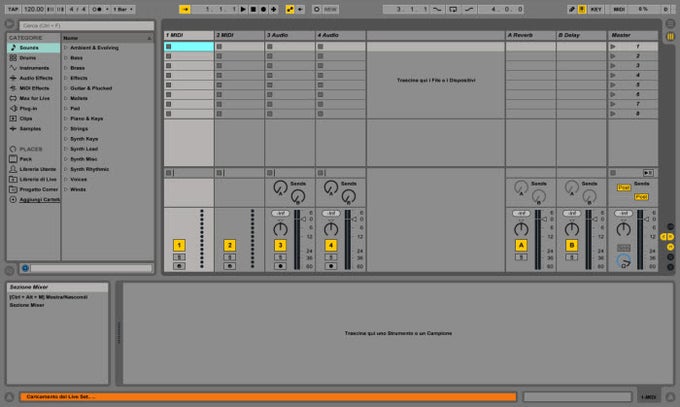Open Samples category in browser
Viewport: 680px width, 407px height.
33,129
